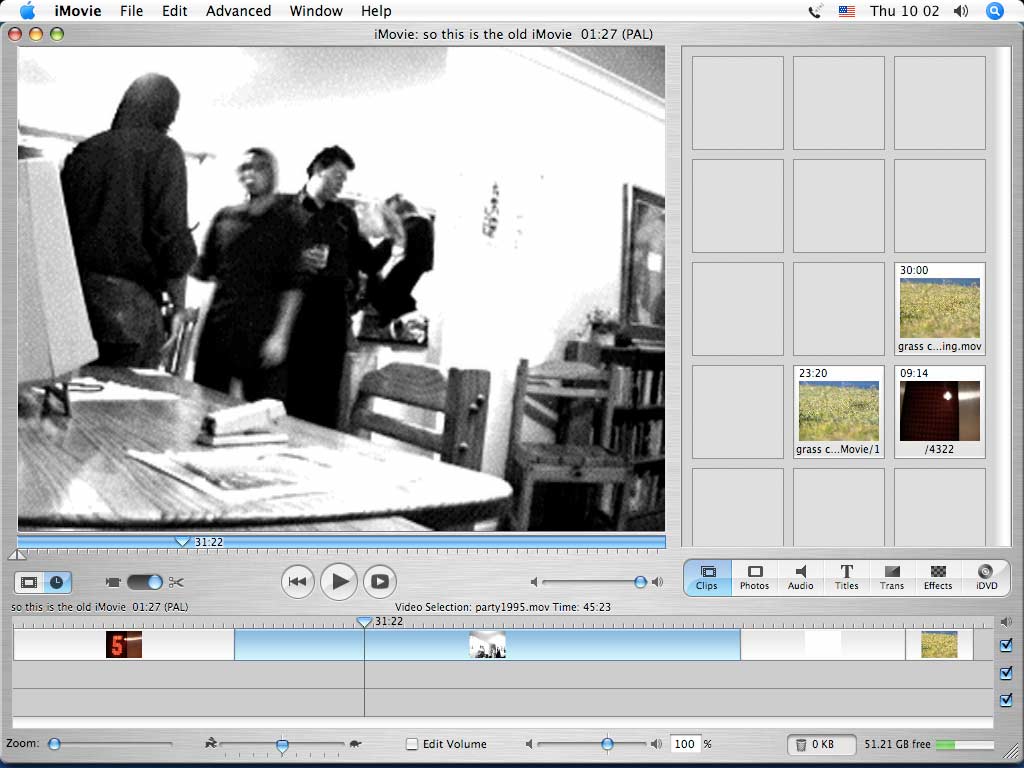1024x768 pixels.
Task: Click the camera mode icon
Action: click(113, 582)
